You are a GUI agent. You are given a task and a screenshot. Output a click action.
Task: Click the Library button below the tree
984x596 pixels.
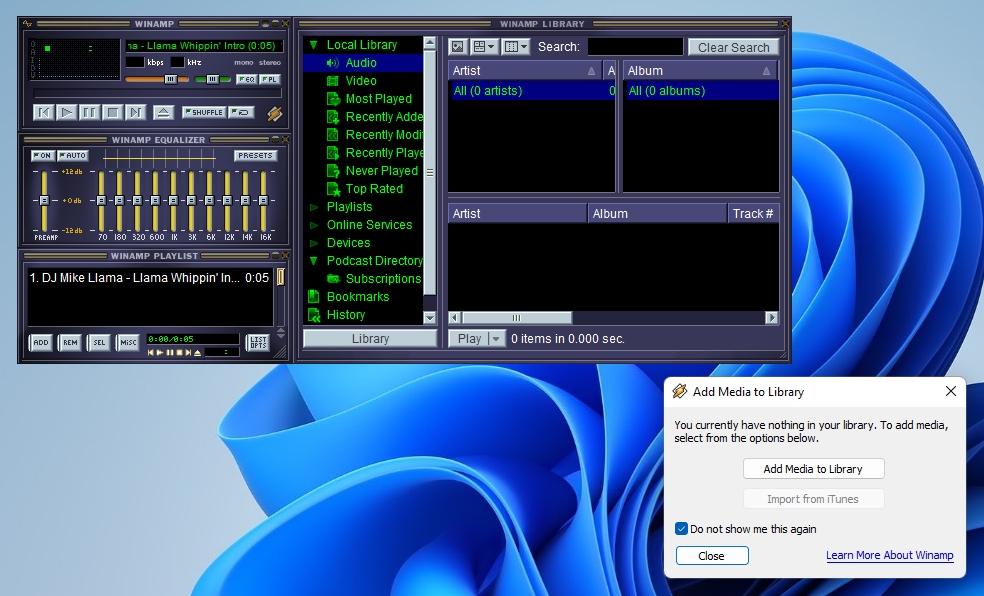pos(370,339)
